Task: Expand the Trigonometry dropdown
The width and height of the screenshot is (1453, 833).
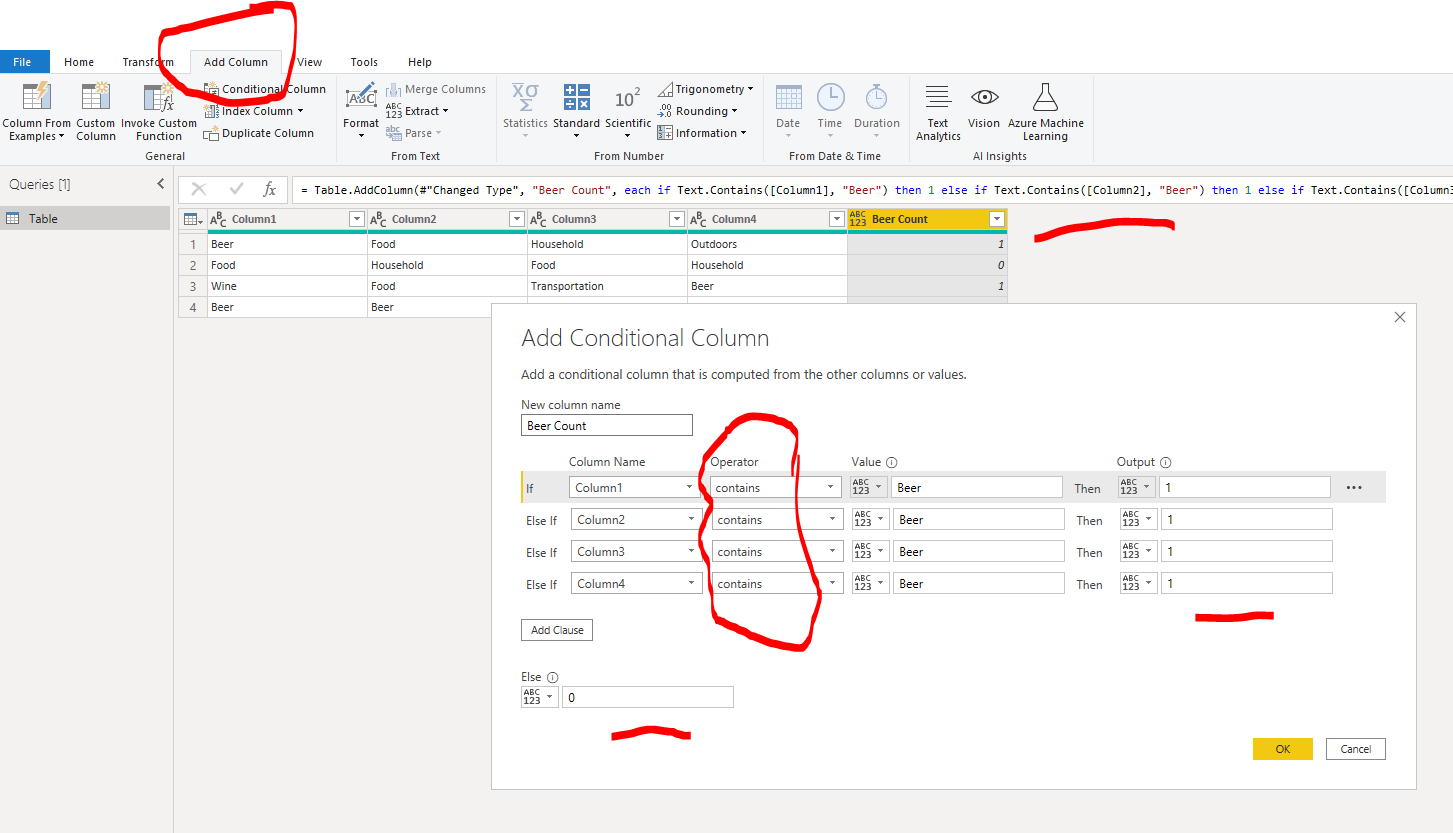Action: pyautogui.click(x=750, y=89)
